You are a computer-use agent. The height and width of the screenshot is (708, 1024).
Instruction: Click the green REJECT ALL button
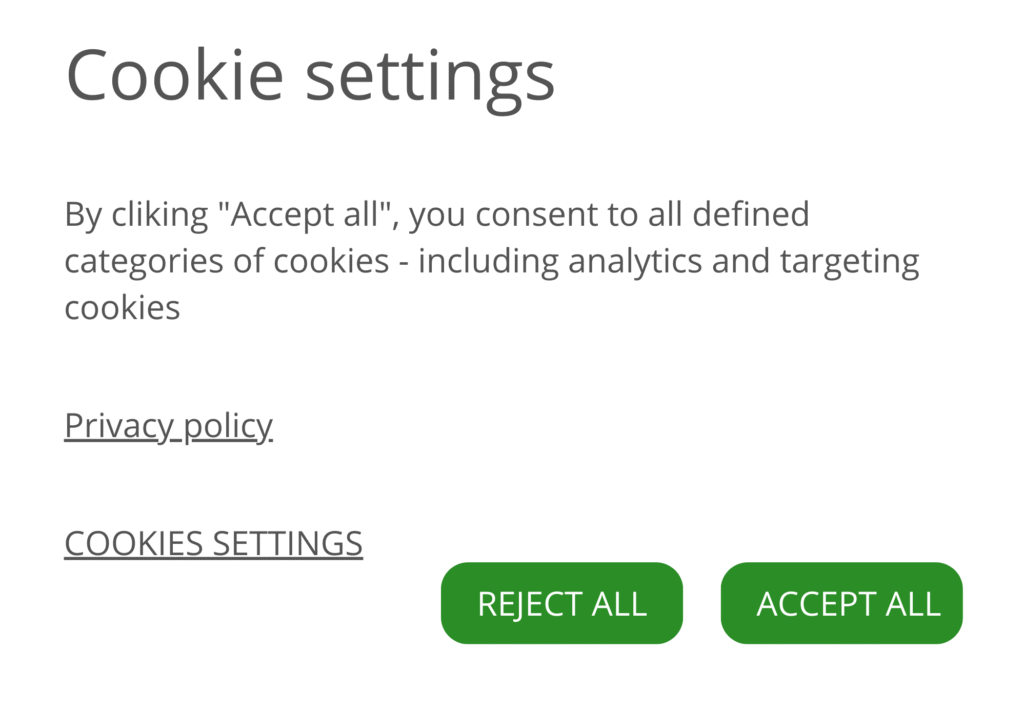point(561,603)
